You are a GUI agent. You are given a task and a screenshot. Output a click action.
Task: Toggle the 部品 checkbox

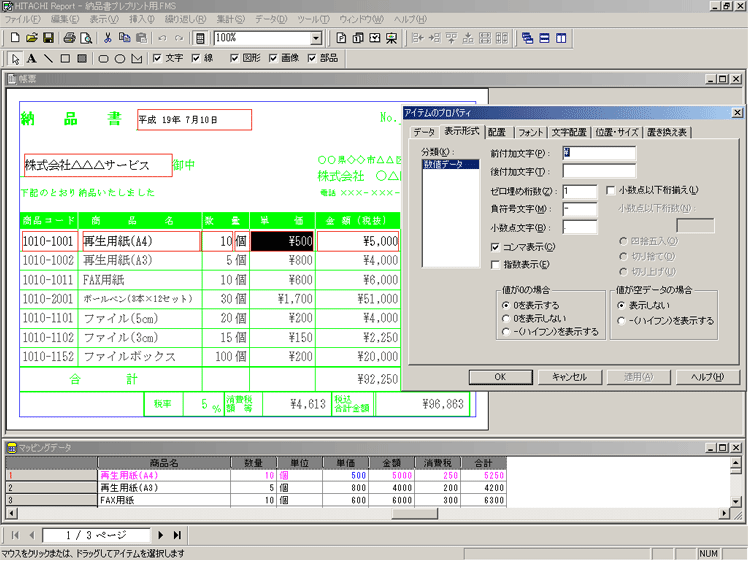point(312,58)
